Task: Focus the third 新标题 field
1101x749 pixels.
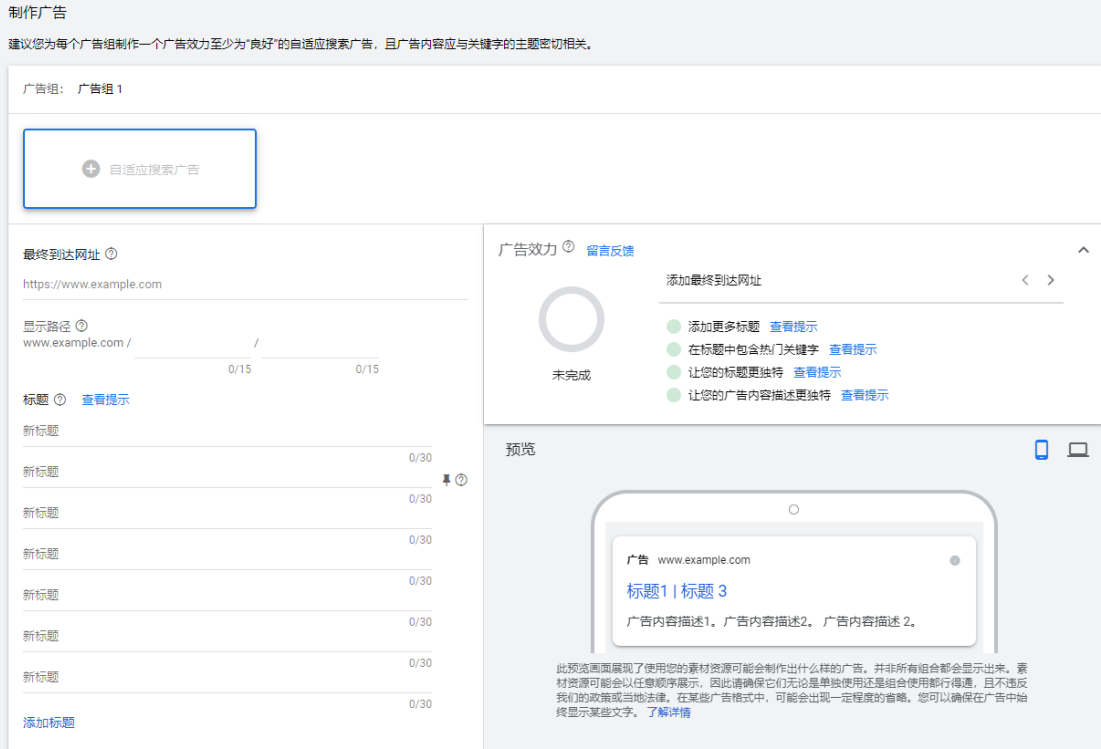Action: tap(228, 513)
